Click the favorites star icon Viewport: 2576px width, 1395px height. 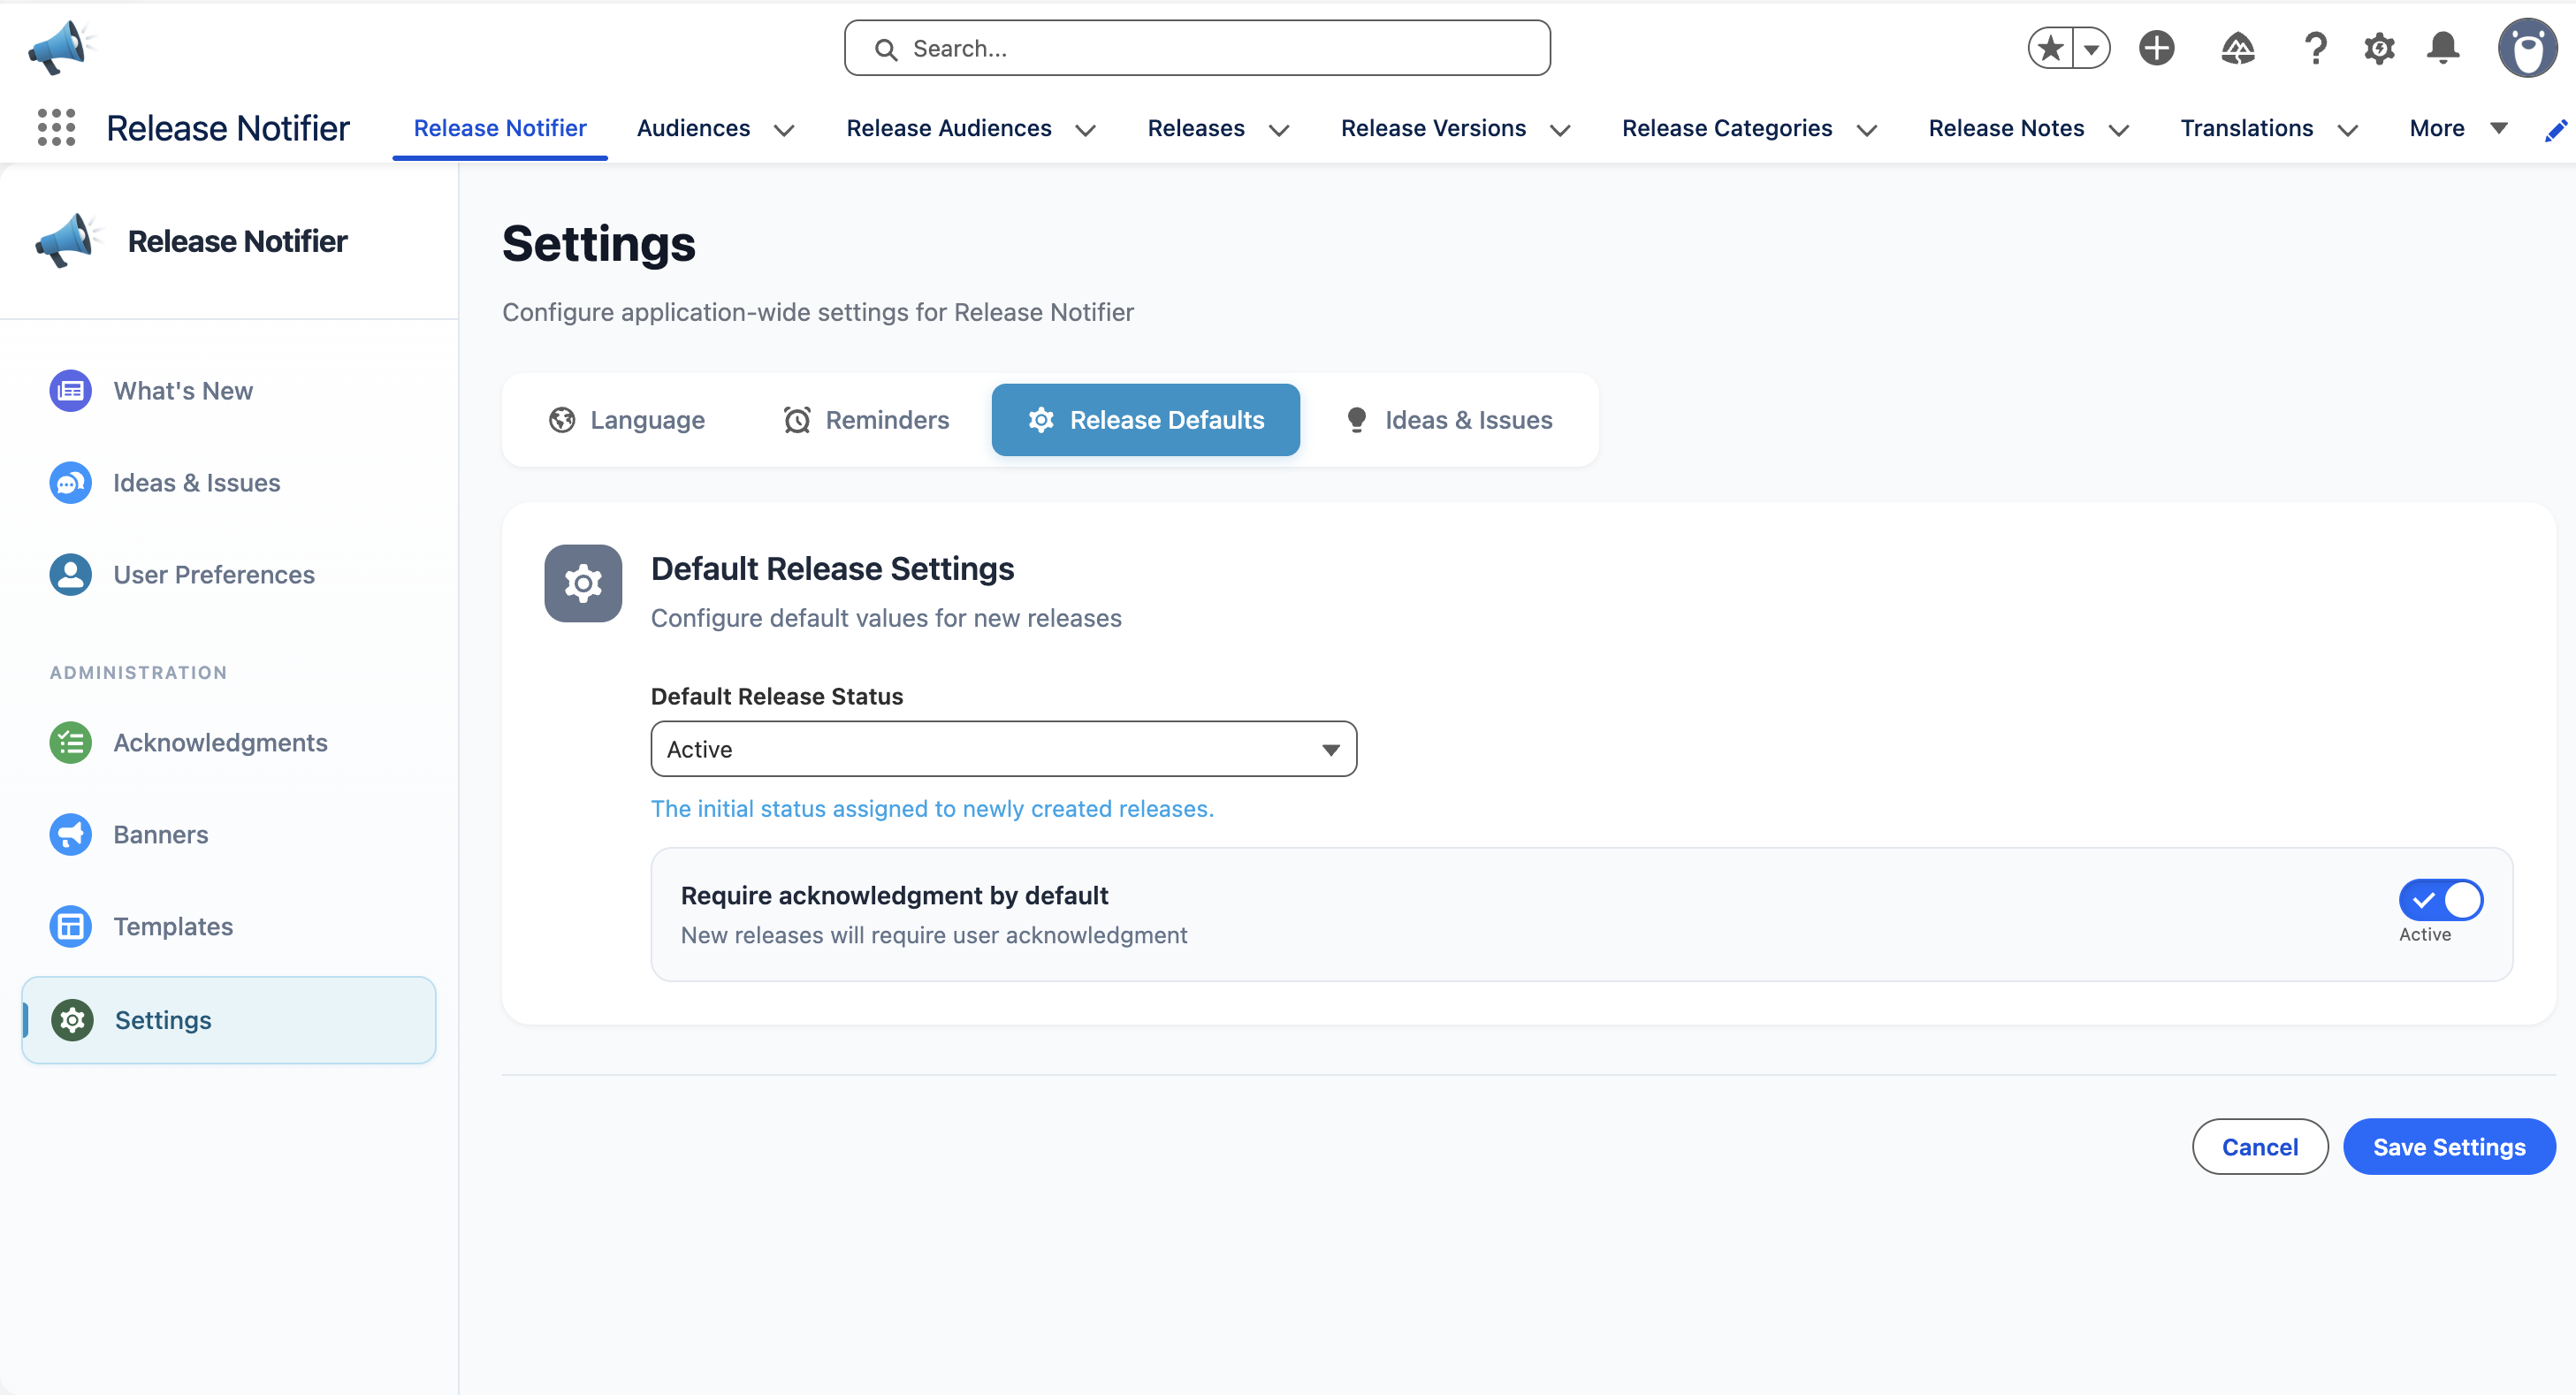[2050, 48]
